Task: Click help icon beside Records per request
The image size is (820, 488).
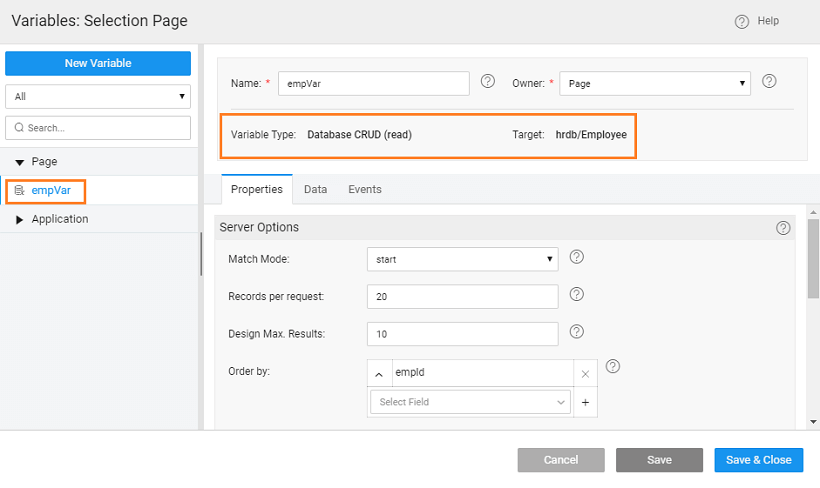Action: pos(576,295)
